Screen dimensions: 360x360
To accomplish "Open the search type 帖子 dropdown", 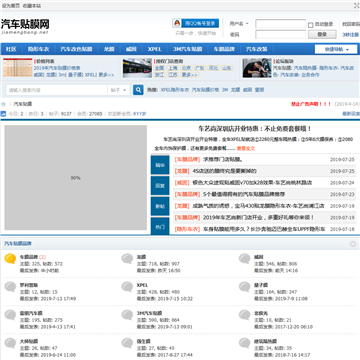I will pyautogui.click(x=119, y=90).
